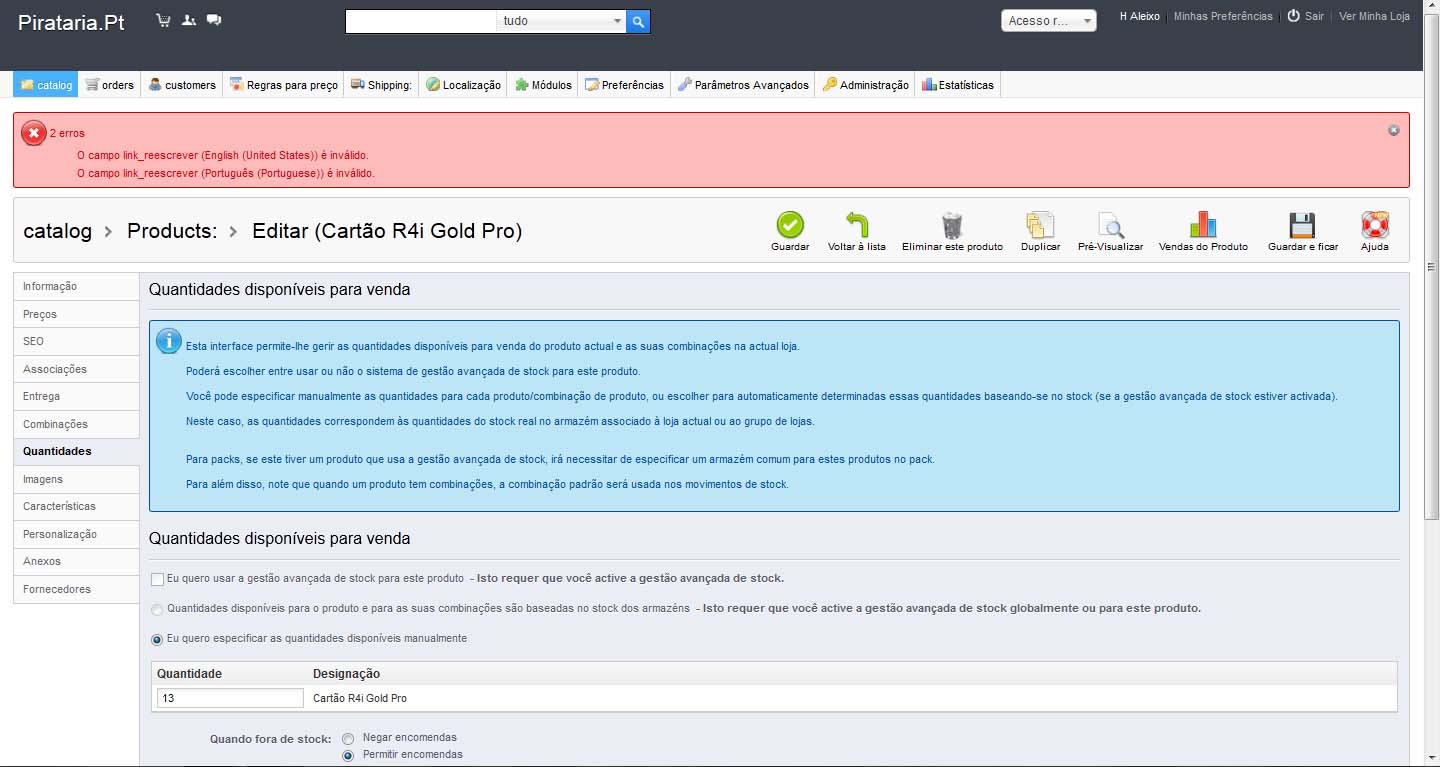Open the Personalização product tab
The image size is (1440, 767).
tap(76, 534)
